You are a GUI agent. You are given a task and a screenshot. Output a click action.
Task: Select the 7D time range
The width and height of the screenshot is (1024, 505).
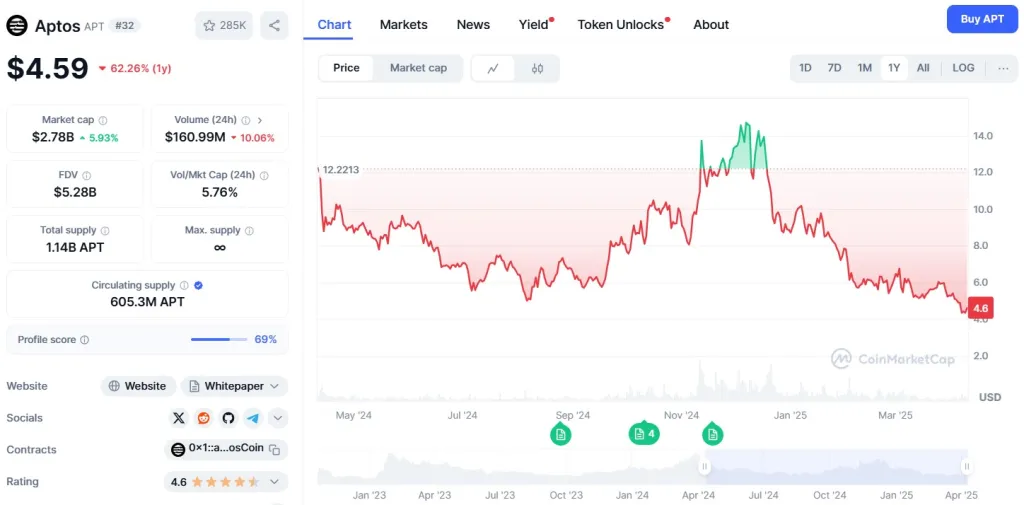click(834, 68)
